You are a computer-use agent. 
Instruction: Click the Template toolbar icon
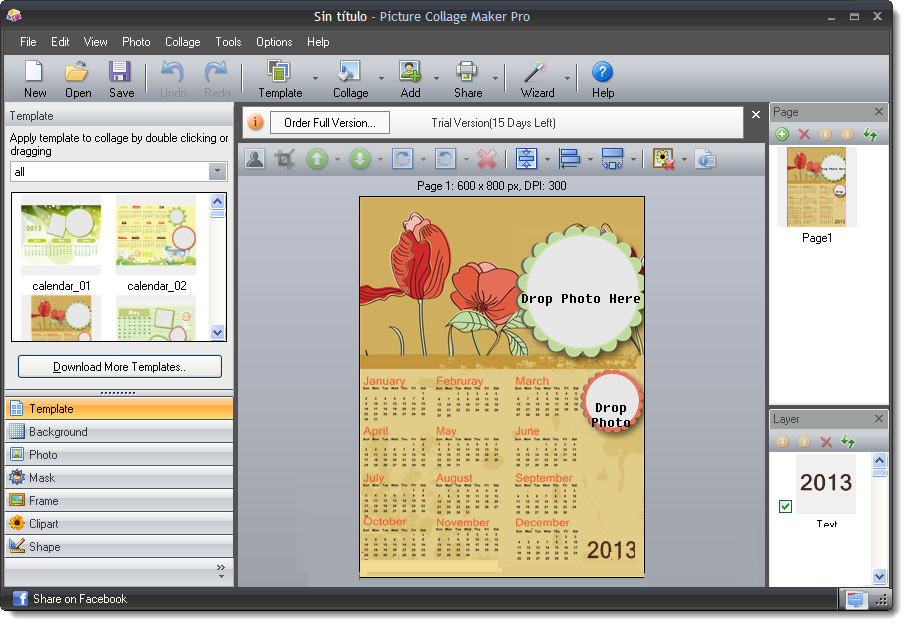280,79
